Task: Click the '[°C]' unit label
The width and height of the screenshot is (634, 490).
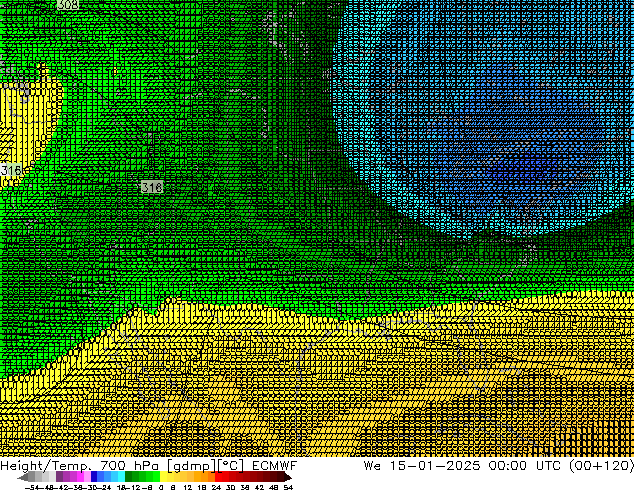Action: point(231,466)
